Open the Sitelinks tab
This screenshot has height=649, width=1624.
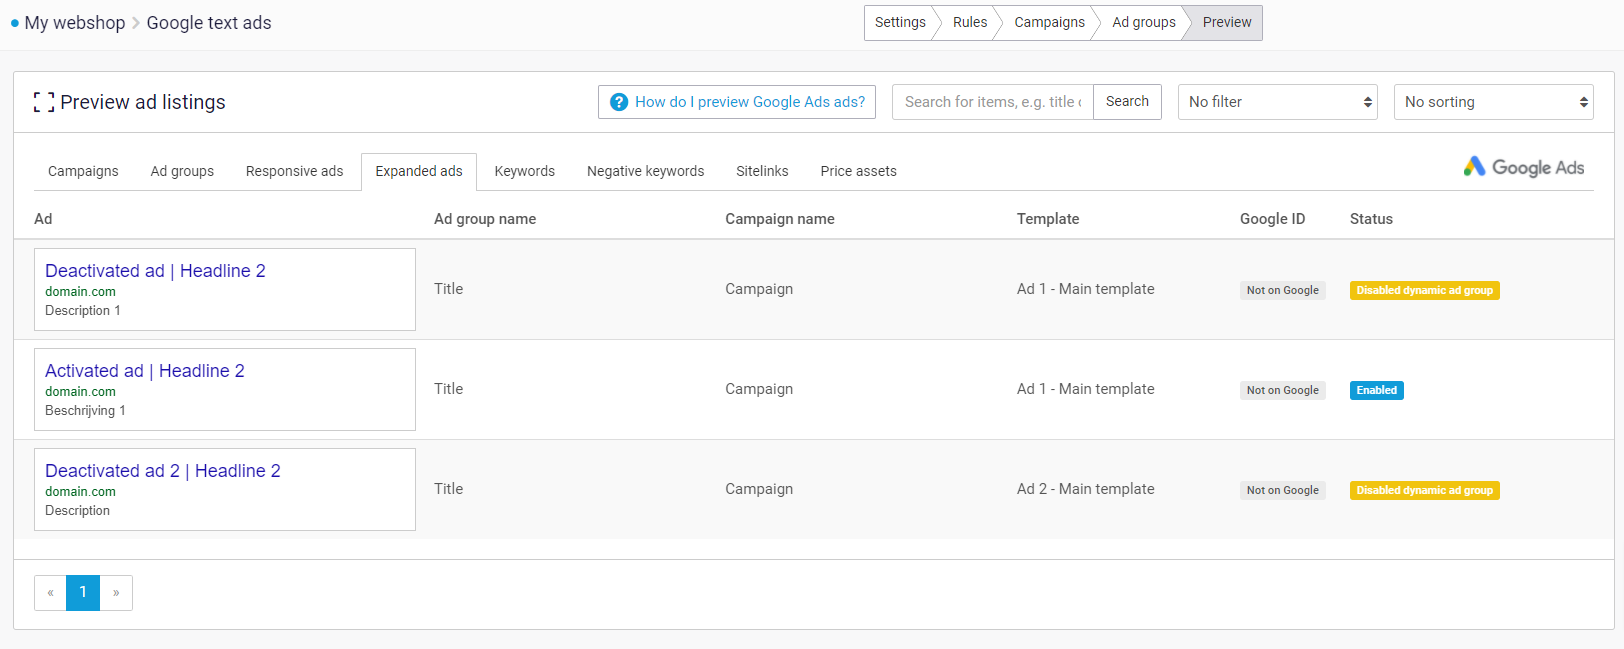point(762,171)
